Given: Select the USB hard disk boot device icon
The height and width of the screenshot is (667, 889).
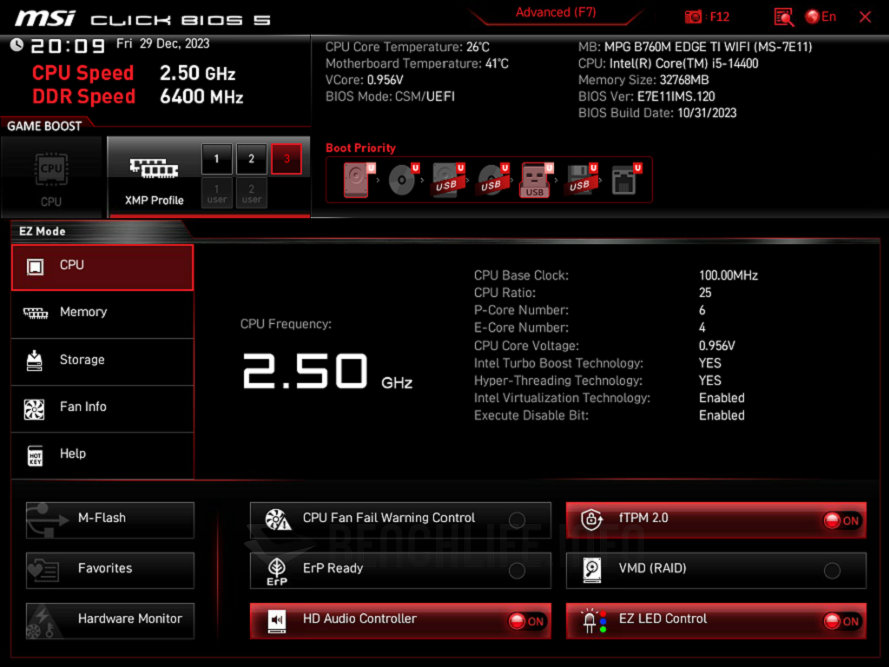Looking at the screenshot, I should point(448,180).
